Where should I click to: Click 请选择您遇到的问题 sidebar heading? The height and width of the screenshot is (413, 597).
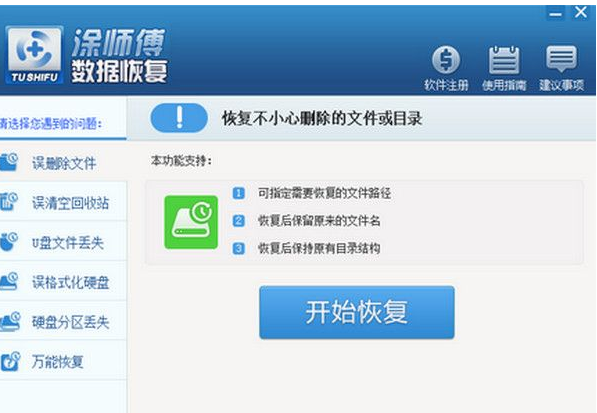pos(51,123)
